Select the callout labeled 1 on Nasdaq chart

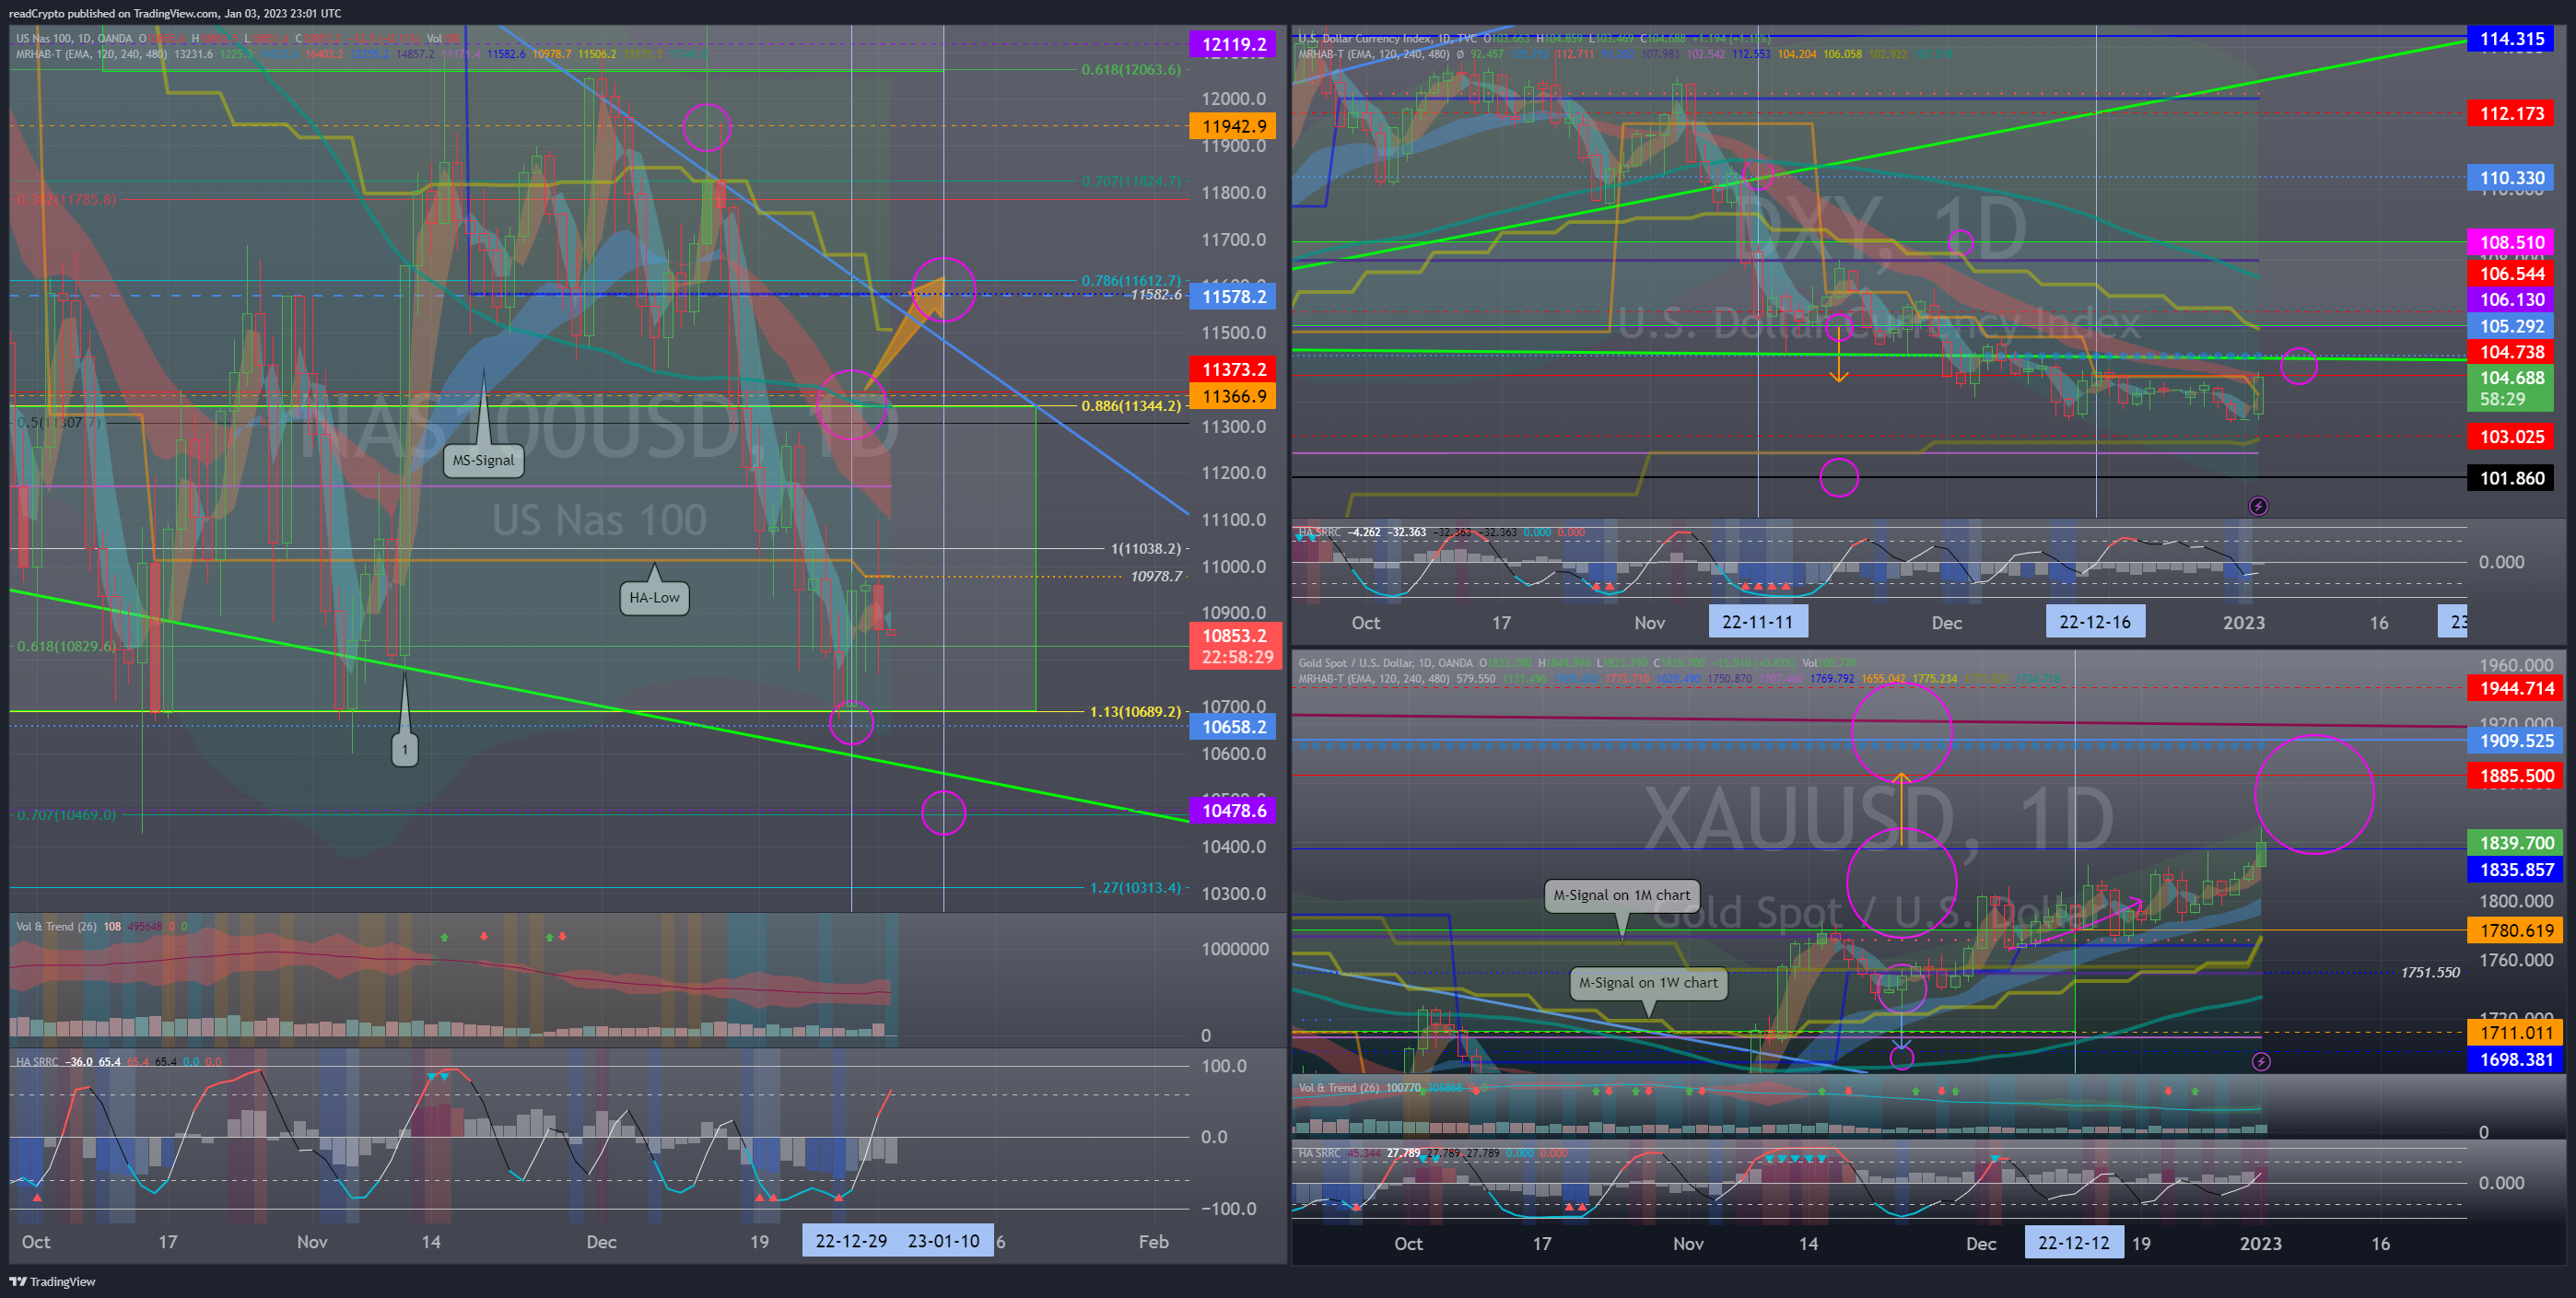pyautogui.click(x=404, y=749)
